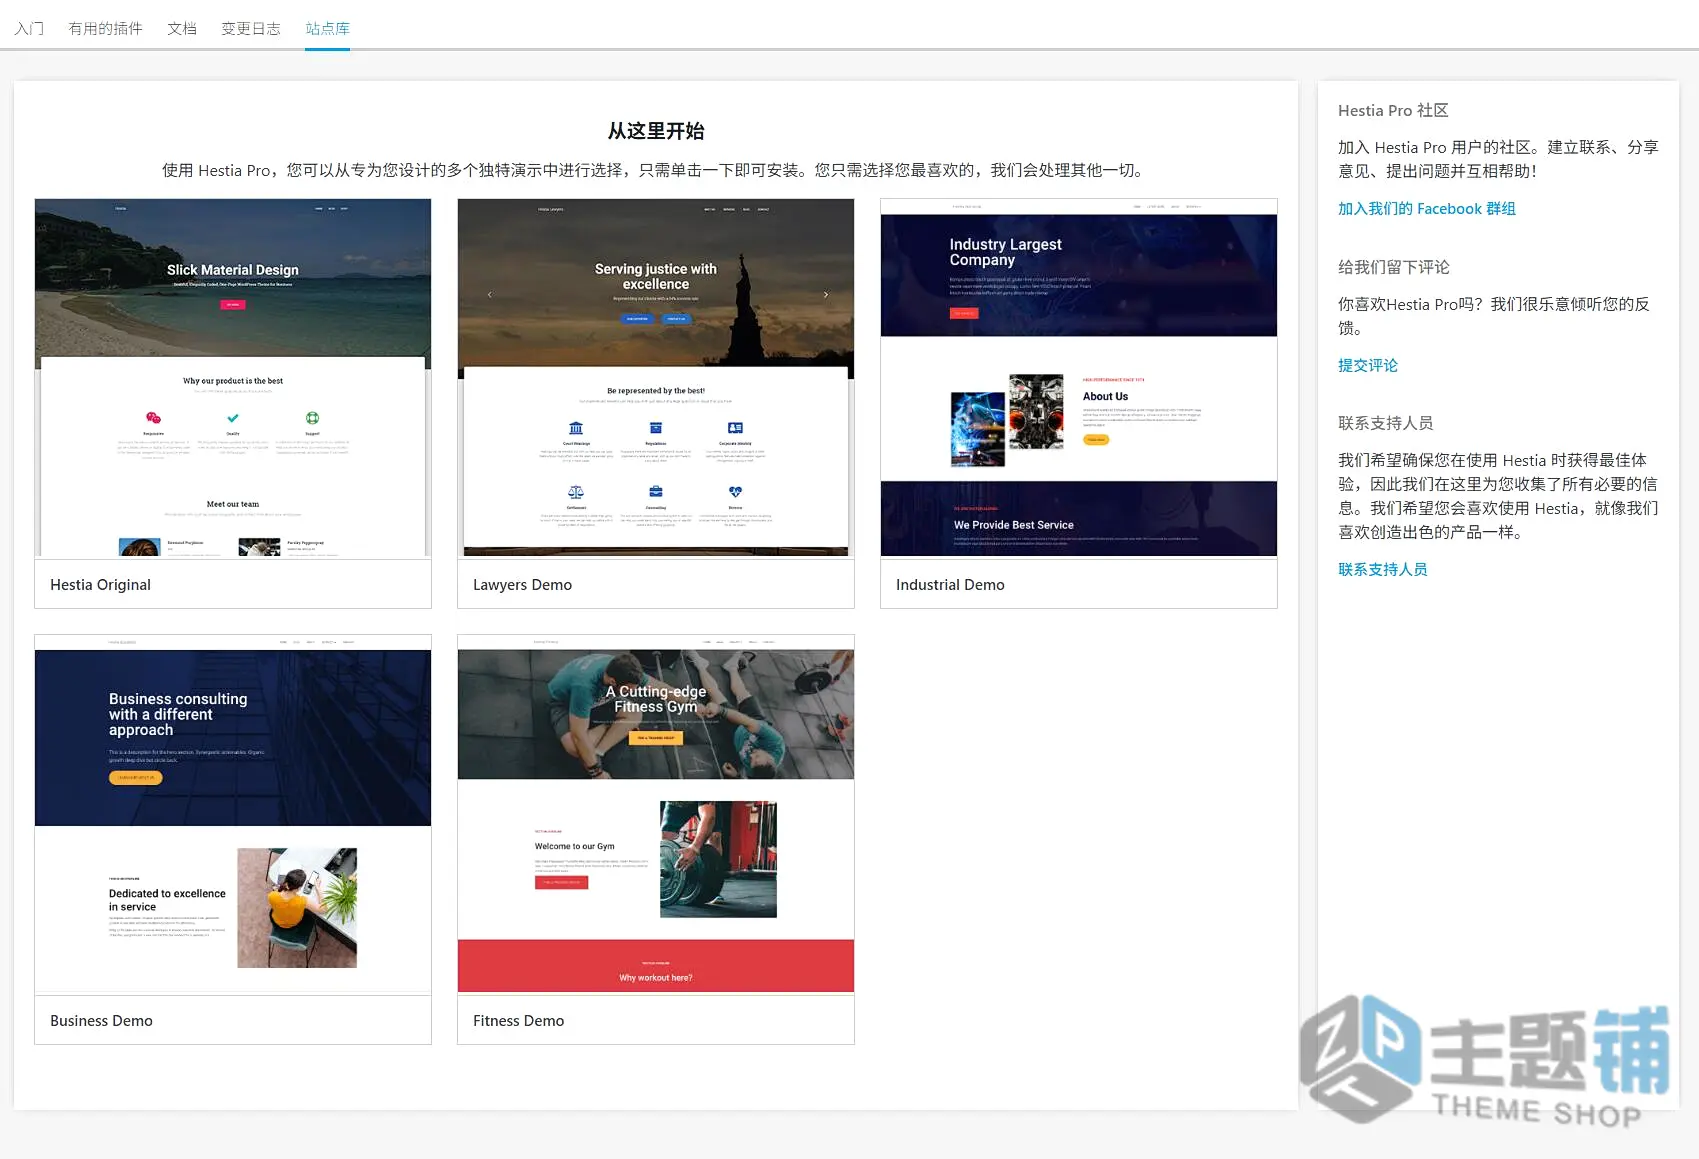Viewport: 1699px width, 1159px height.
Task: Click the Hestia Pro 社区 heading
Action: (x=1393, y=111)
